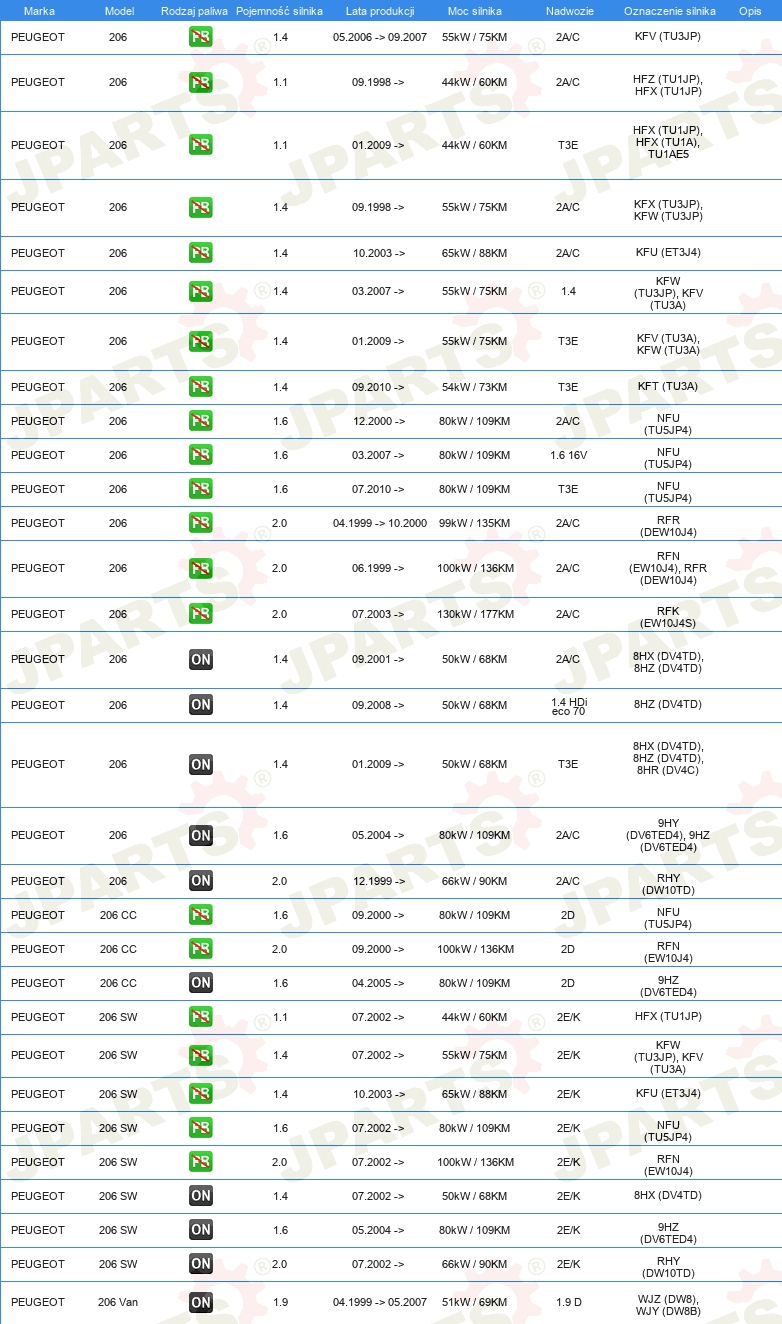
Task: Click the PB icon in the 54kW / 73KM row
Action: coord(201,387)
